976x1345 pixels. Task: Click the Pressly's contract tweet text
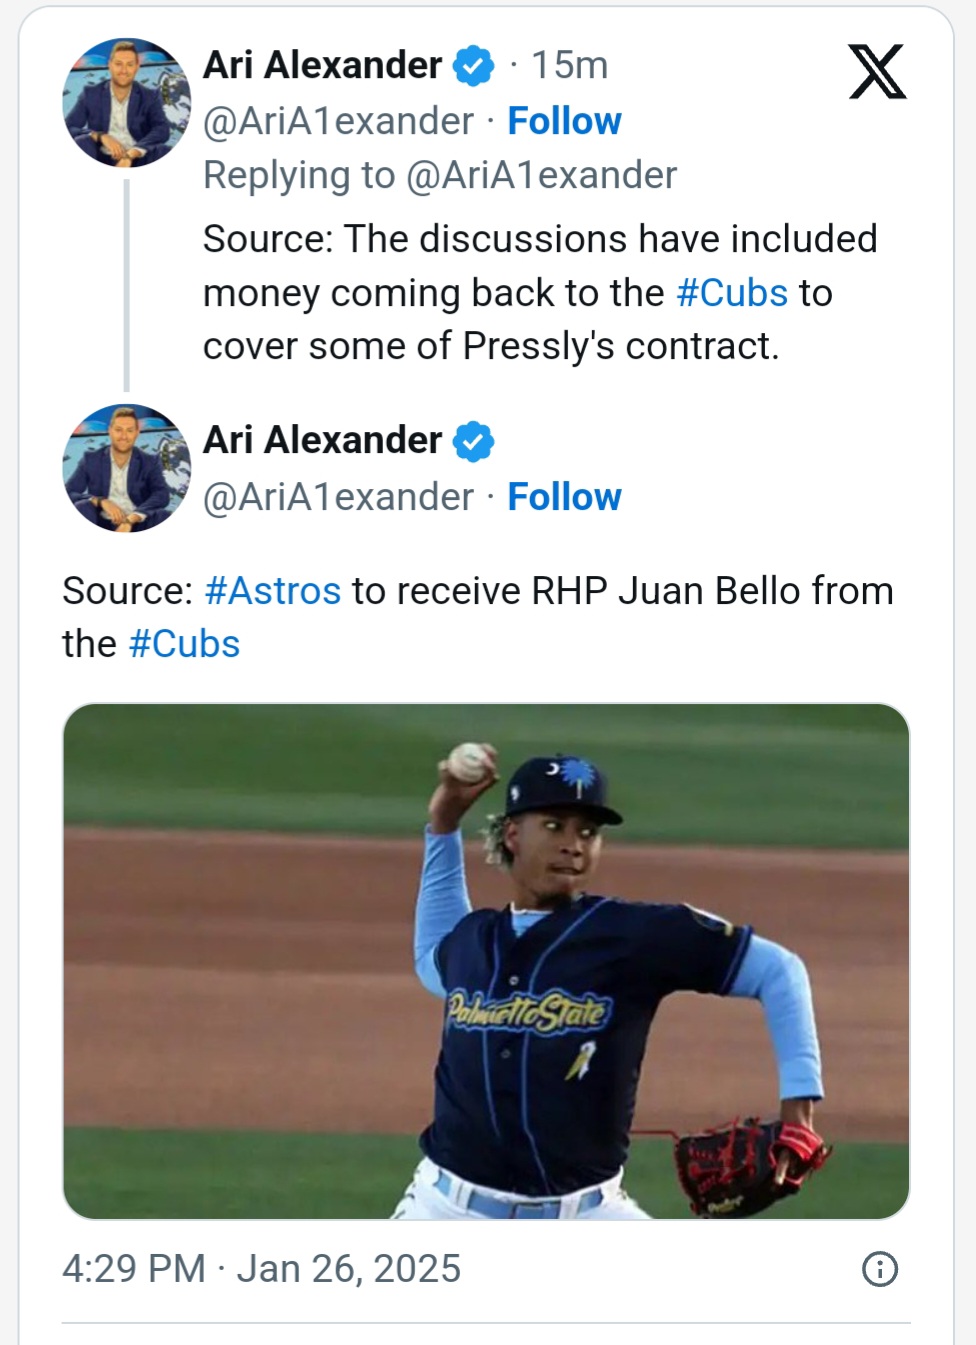pyautogui.click(x=540, y=293)
